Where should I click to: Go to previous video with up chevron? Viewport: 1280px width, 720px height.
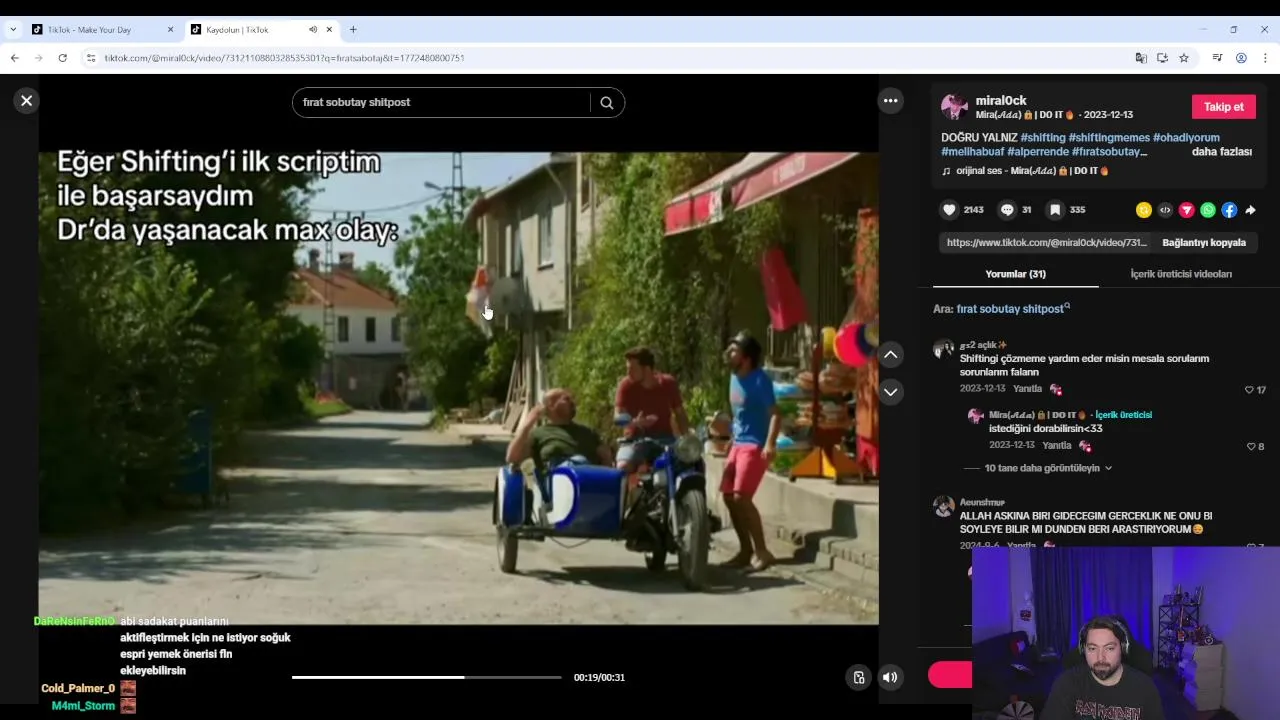click(890, 354)
